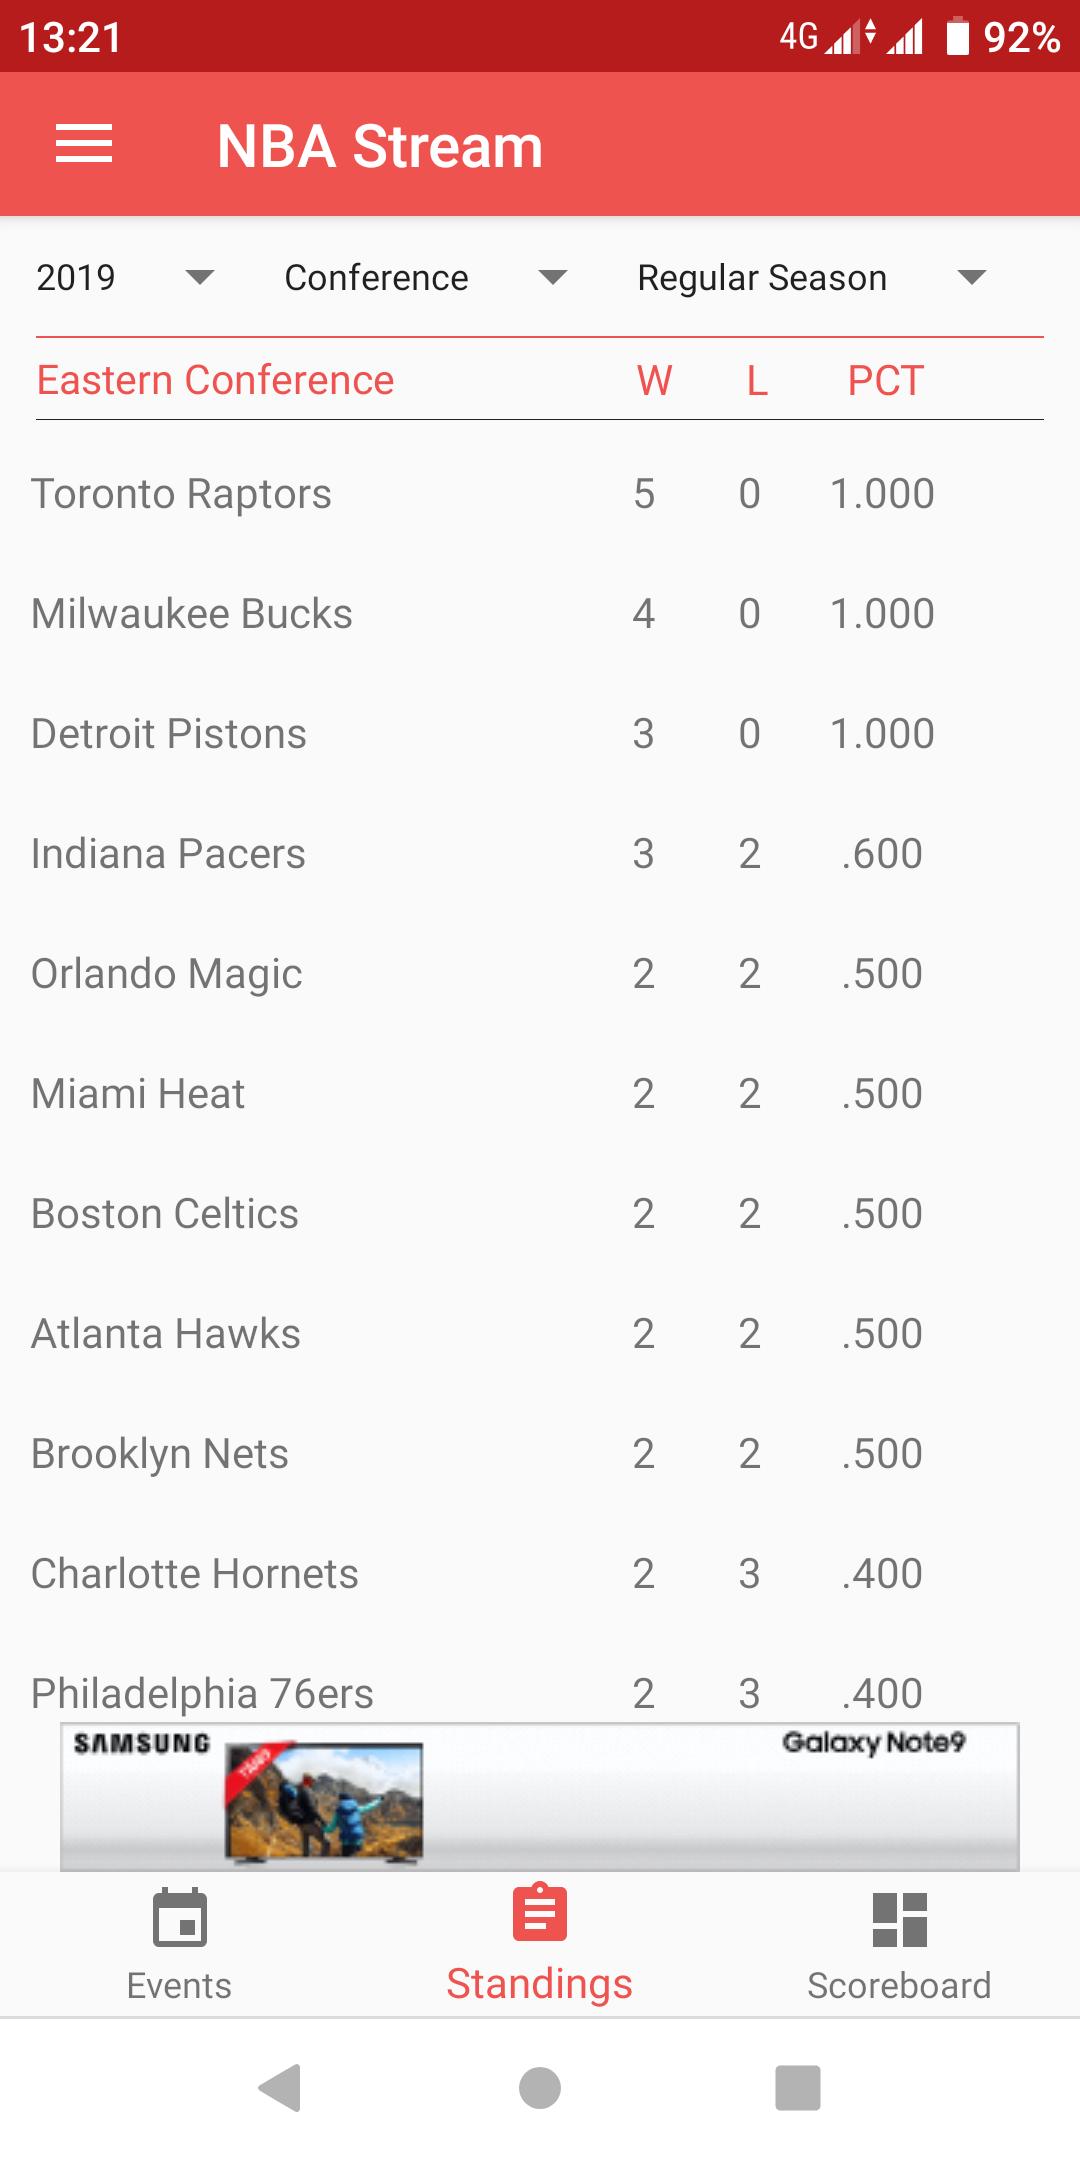Expand the Conference grouping dropdown
This screenshot has width=1080, height=2160.
click(x=426, y=277)
